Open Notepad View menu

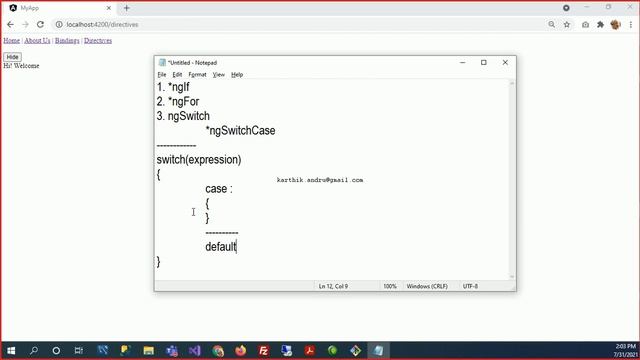(x=219, y=75)
